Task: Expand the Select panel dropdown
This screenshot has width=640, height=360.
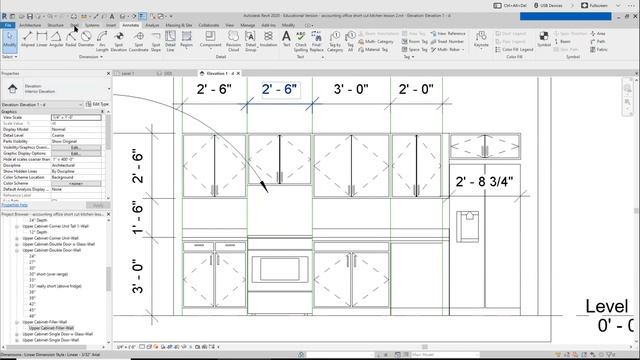Action: coord(9,57)
